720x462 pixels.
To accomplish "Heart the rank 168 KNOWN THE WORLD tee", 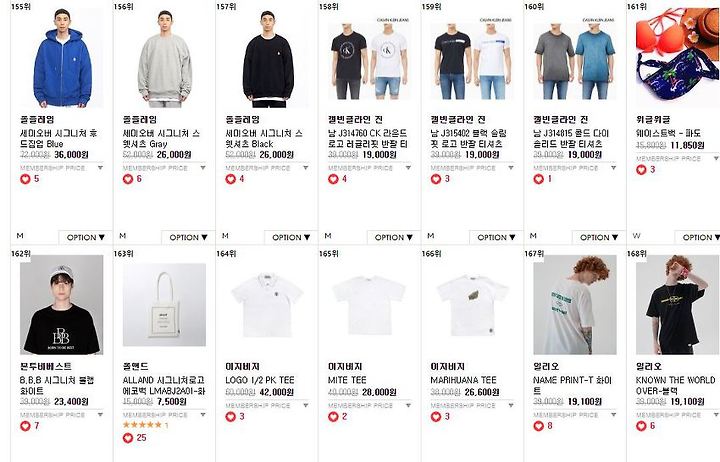I will (641, 426).
